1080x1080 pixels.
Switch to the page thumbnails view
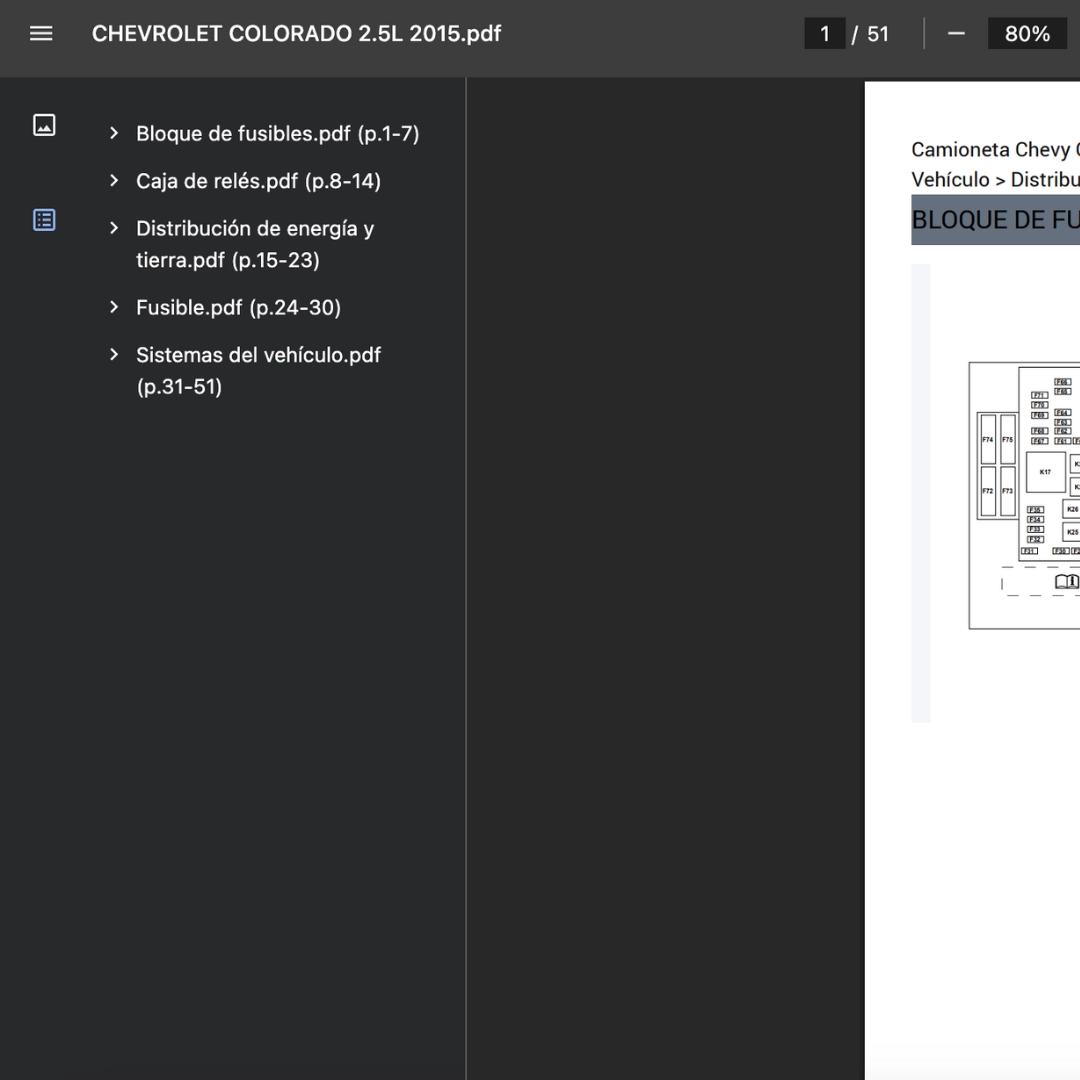[x=44, y=125]
